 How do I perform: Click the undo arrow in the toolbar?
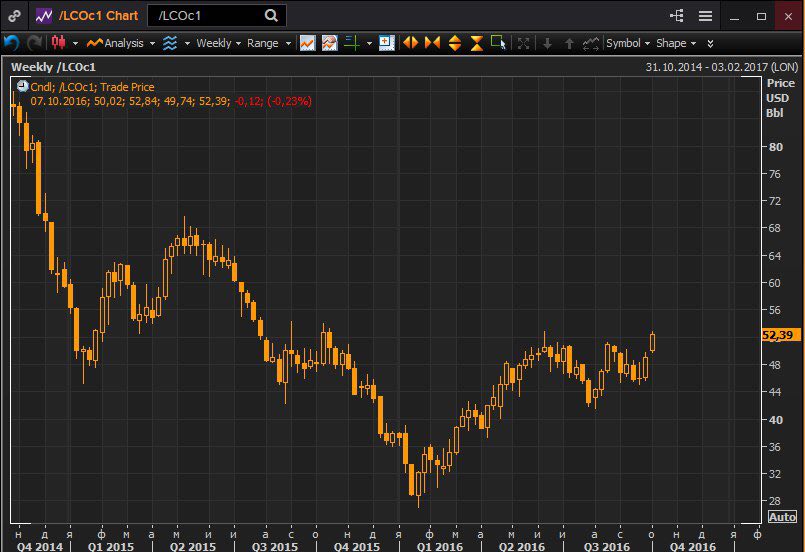[12, 43]
